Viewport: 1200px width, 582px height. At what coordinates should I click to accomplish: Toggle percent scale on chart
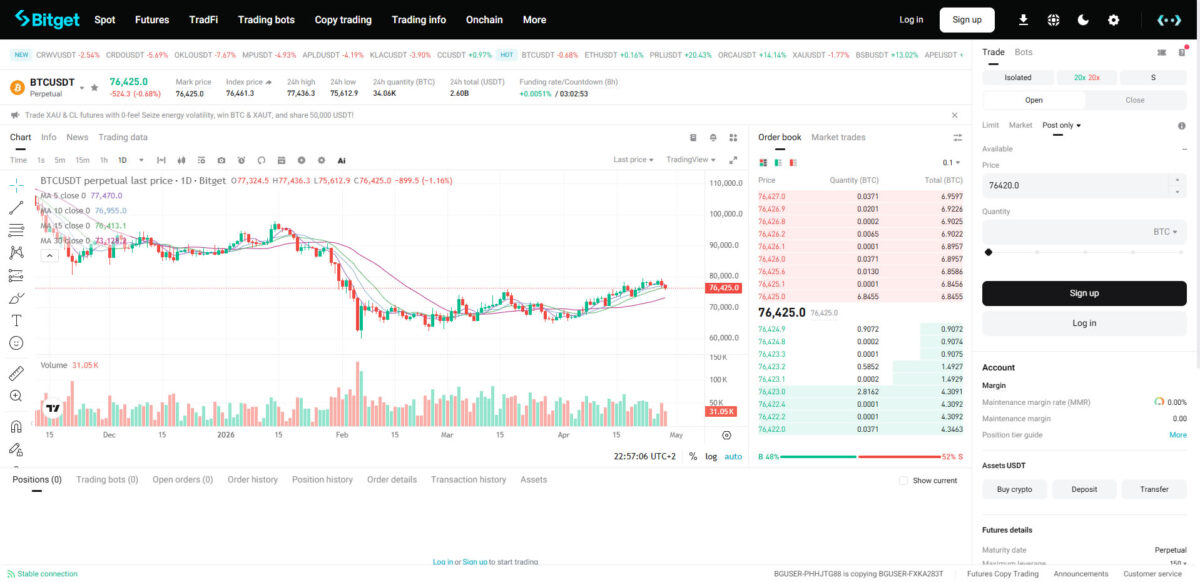pyautogui.click(x=693, y=456)
